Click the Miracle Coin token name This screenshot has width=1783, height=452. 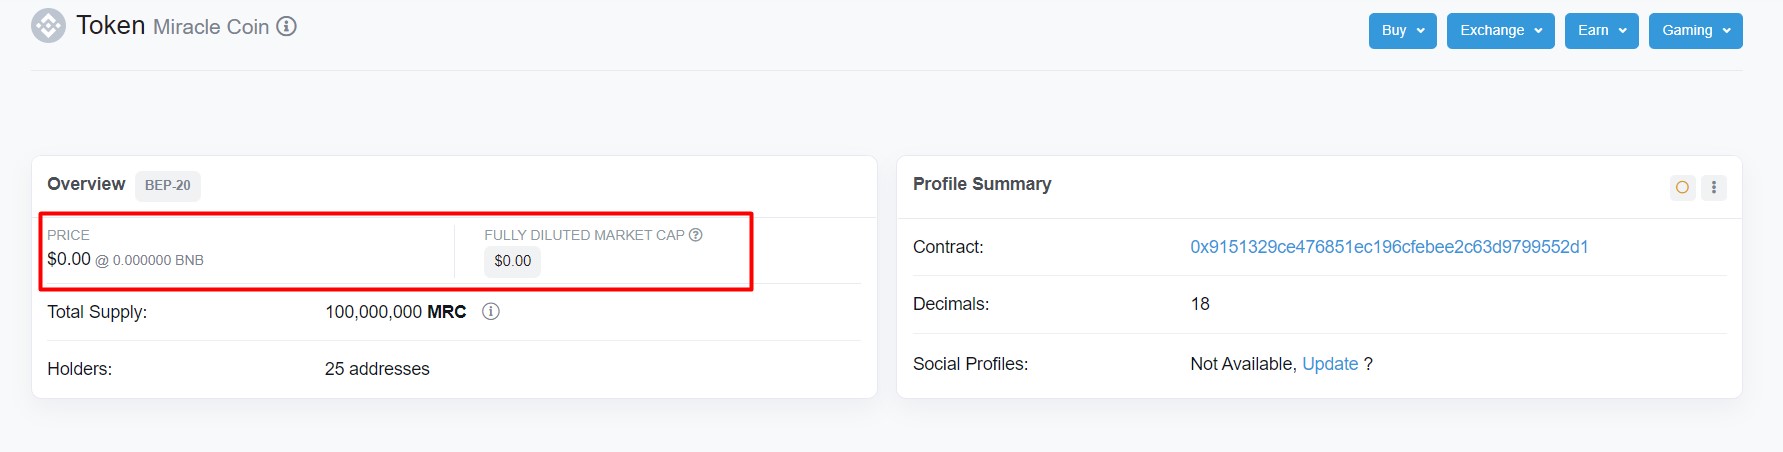pos(211,27)
